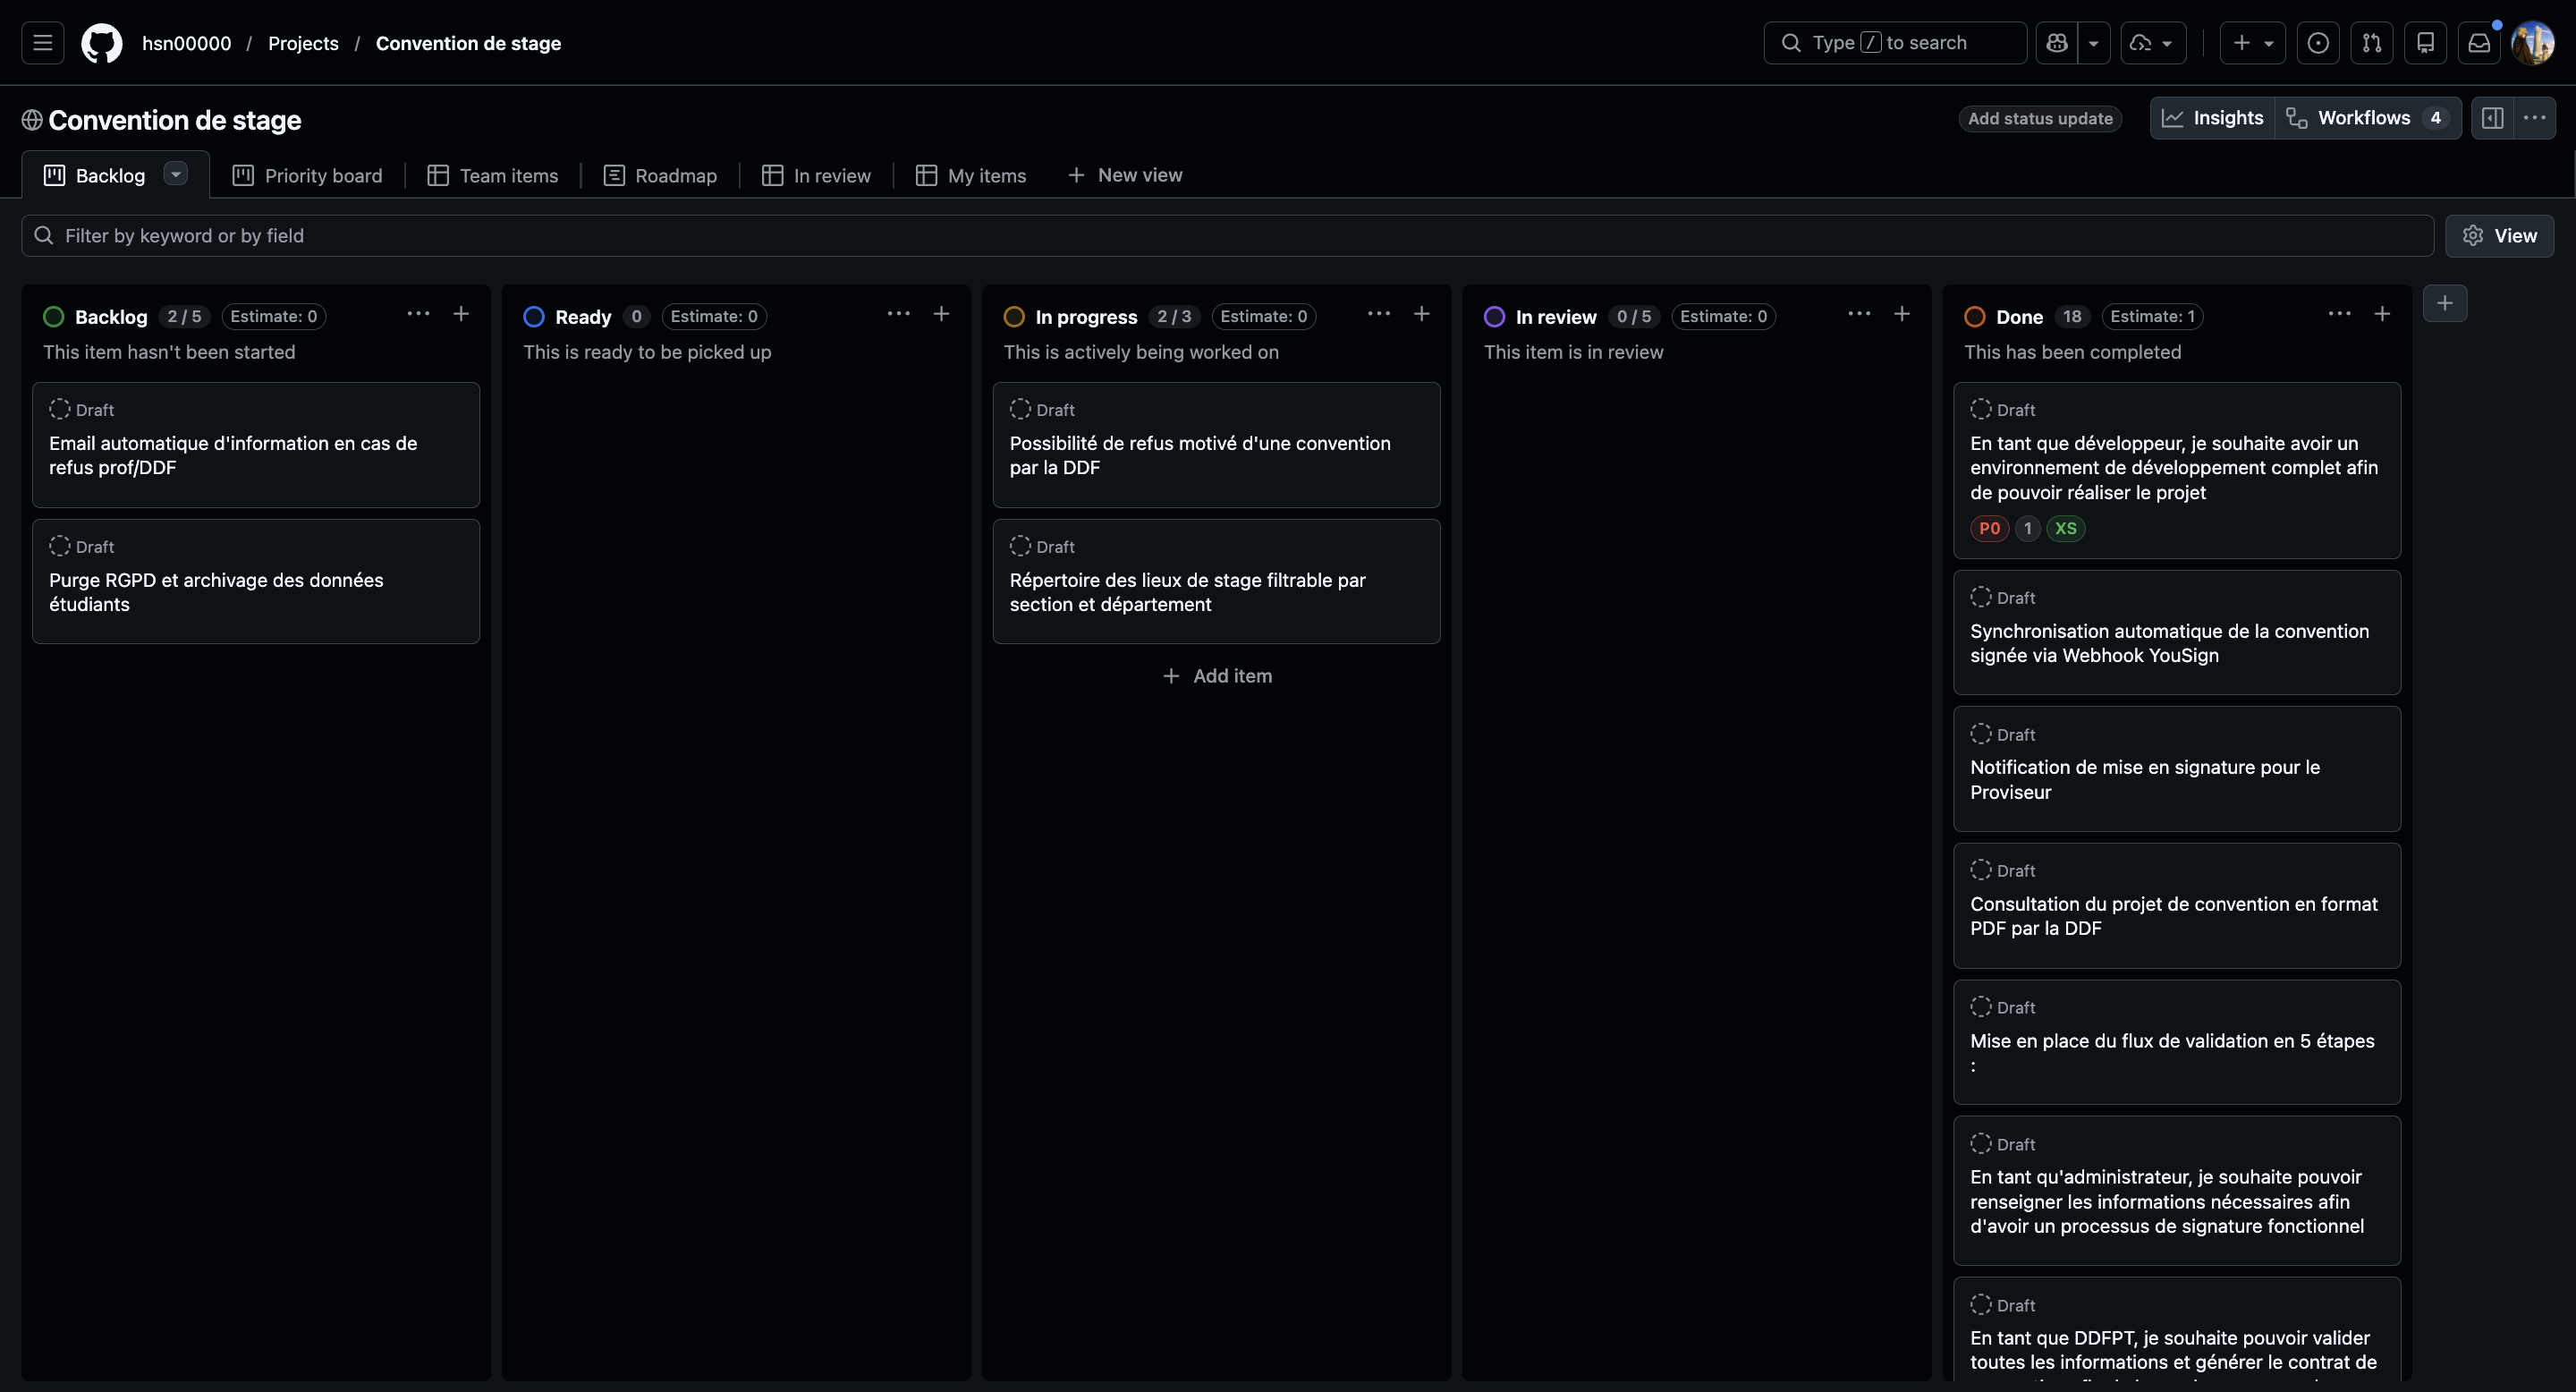Add item to Ready column with plus
This screenshot has height=1392, width=2576.
pos(941,314)
